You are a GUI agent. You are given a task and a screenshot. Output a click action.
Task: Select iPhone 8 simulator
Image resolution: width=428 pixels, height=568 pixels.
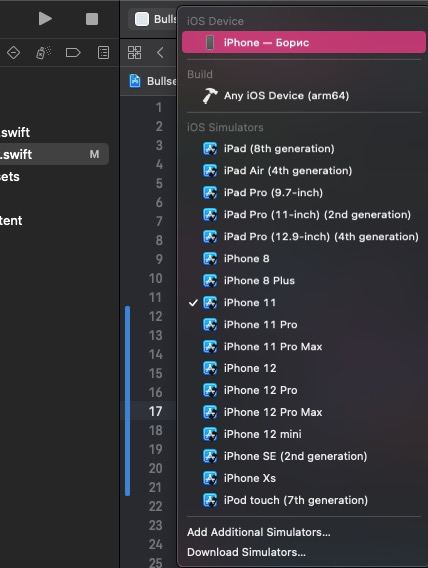(x=304, y=259)
